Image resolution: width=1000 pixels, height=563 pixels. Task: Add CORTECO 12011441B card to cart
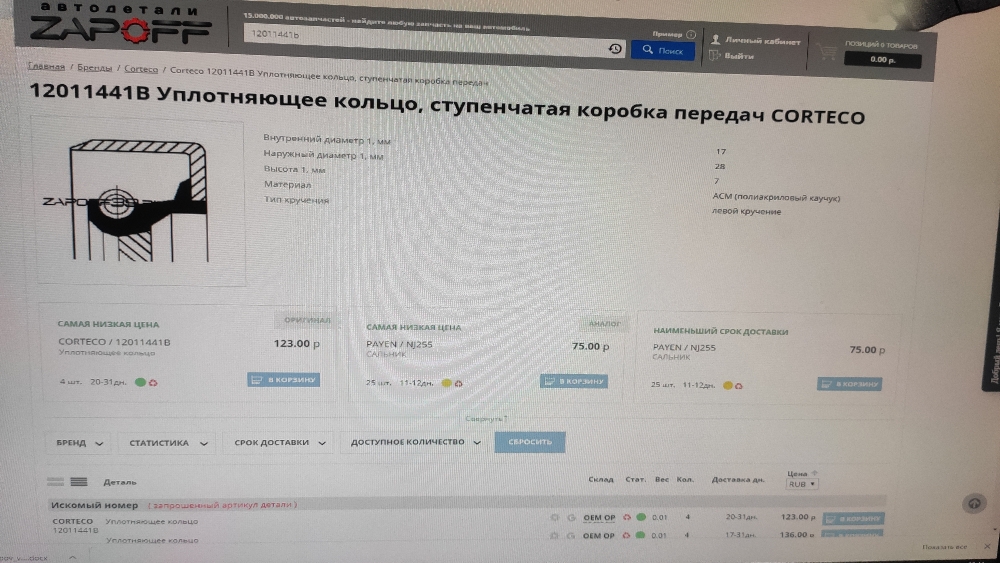point(284,380)
